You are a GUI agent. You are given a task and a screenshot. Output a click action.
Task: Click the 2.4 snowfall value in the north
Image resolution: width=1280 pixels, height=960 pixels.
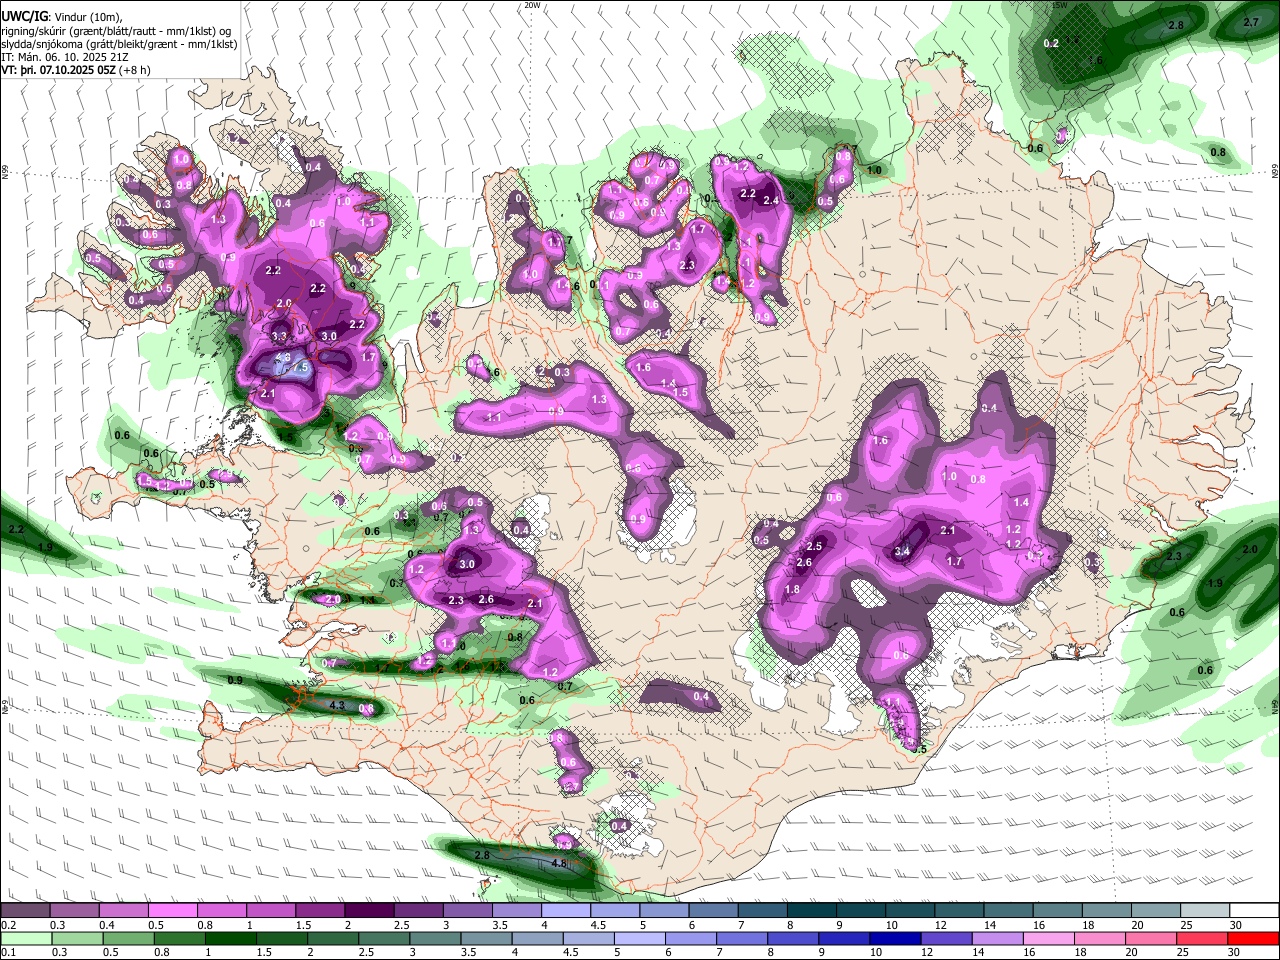(771, 200)
